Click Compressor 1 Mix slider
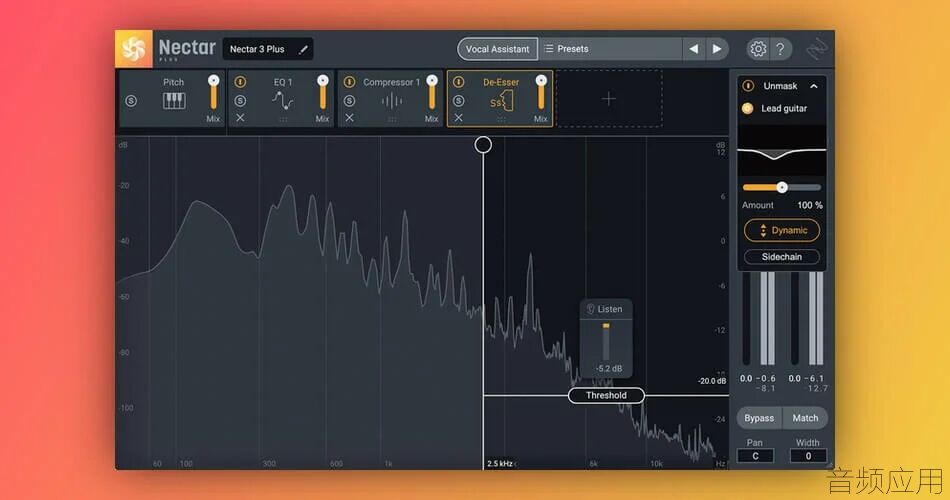The image size is (950, 500). pos(431,93)
